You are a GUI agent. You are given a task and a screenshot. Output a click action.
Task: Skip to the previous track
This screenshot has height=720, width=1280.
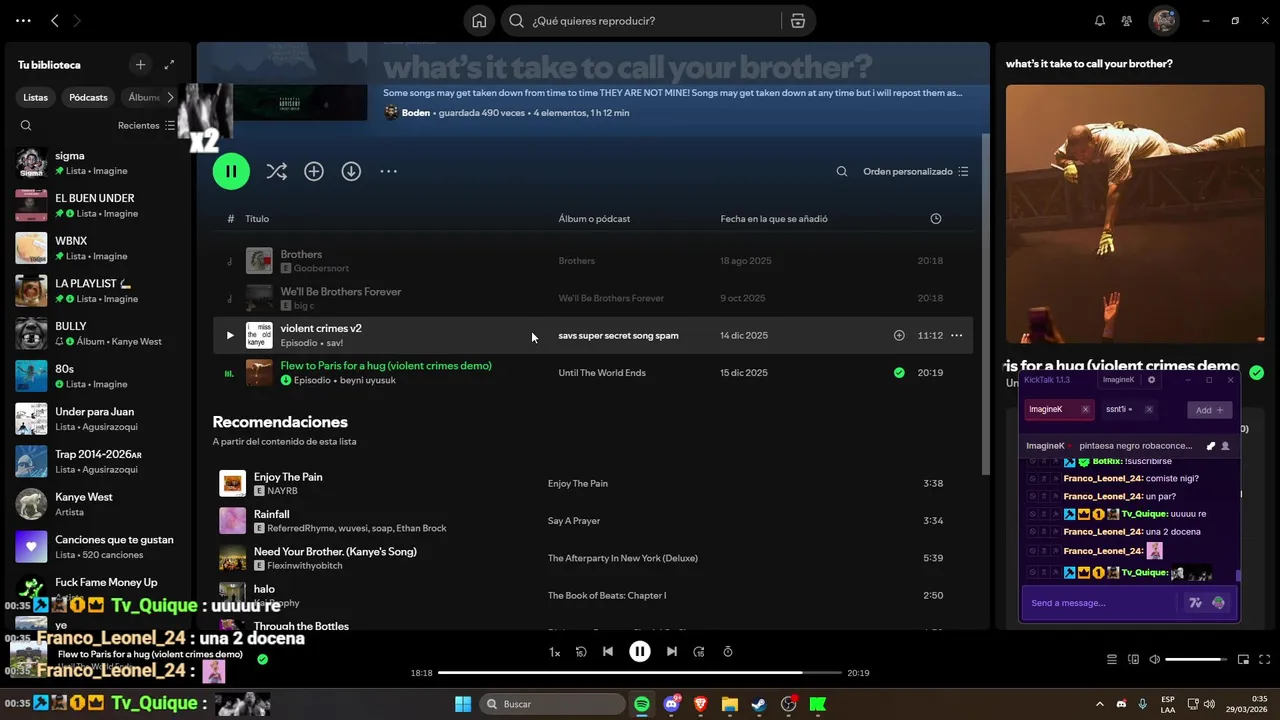pos(608,652)
